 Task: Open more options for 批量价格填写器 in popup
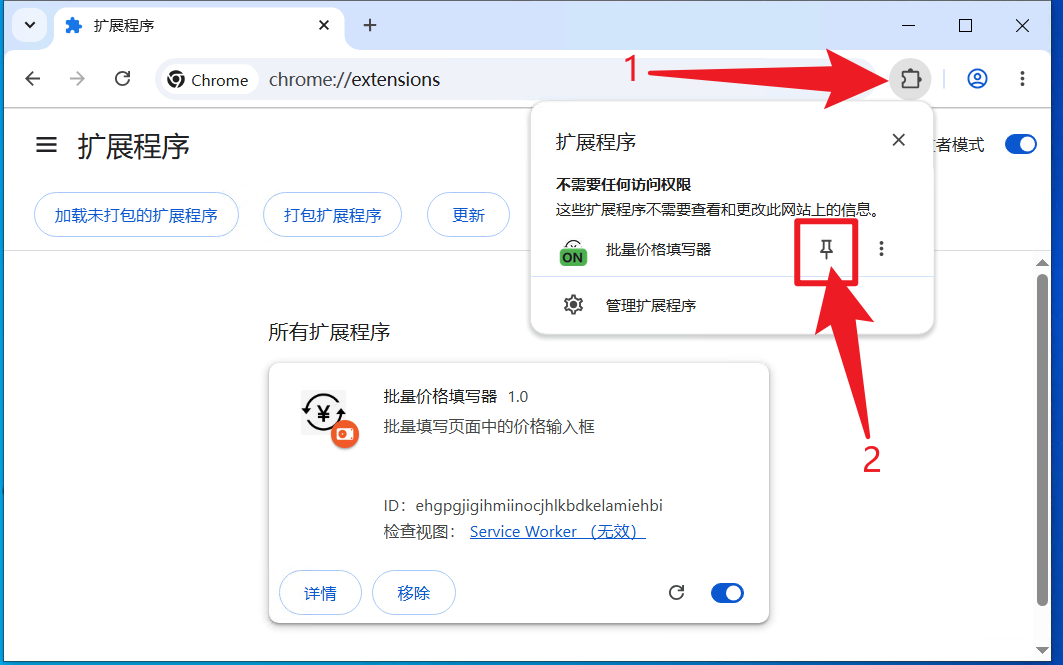click(x=881, y=249)
